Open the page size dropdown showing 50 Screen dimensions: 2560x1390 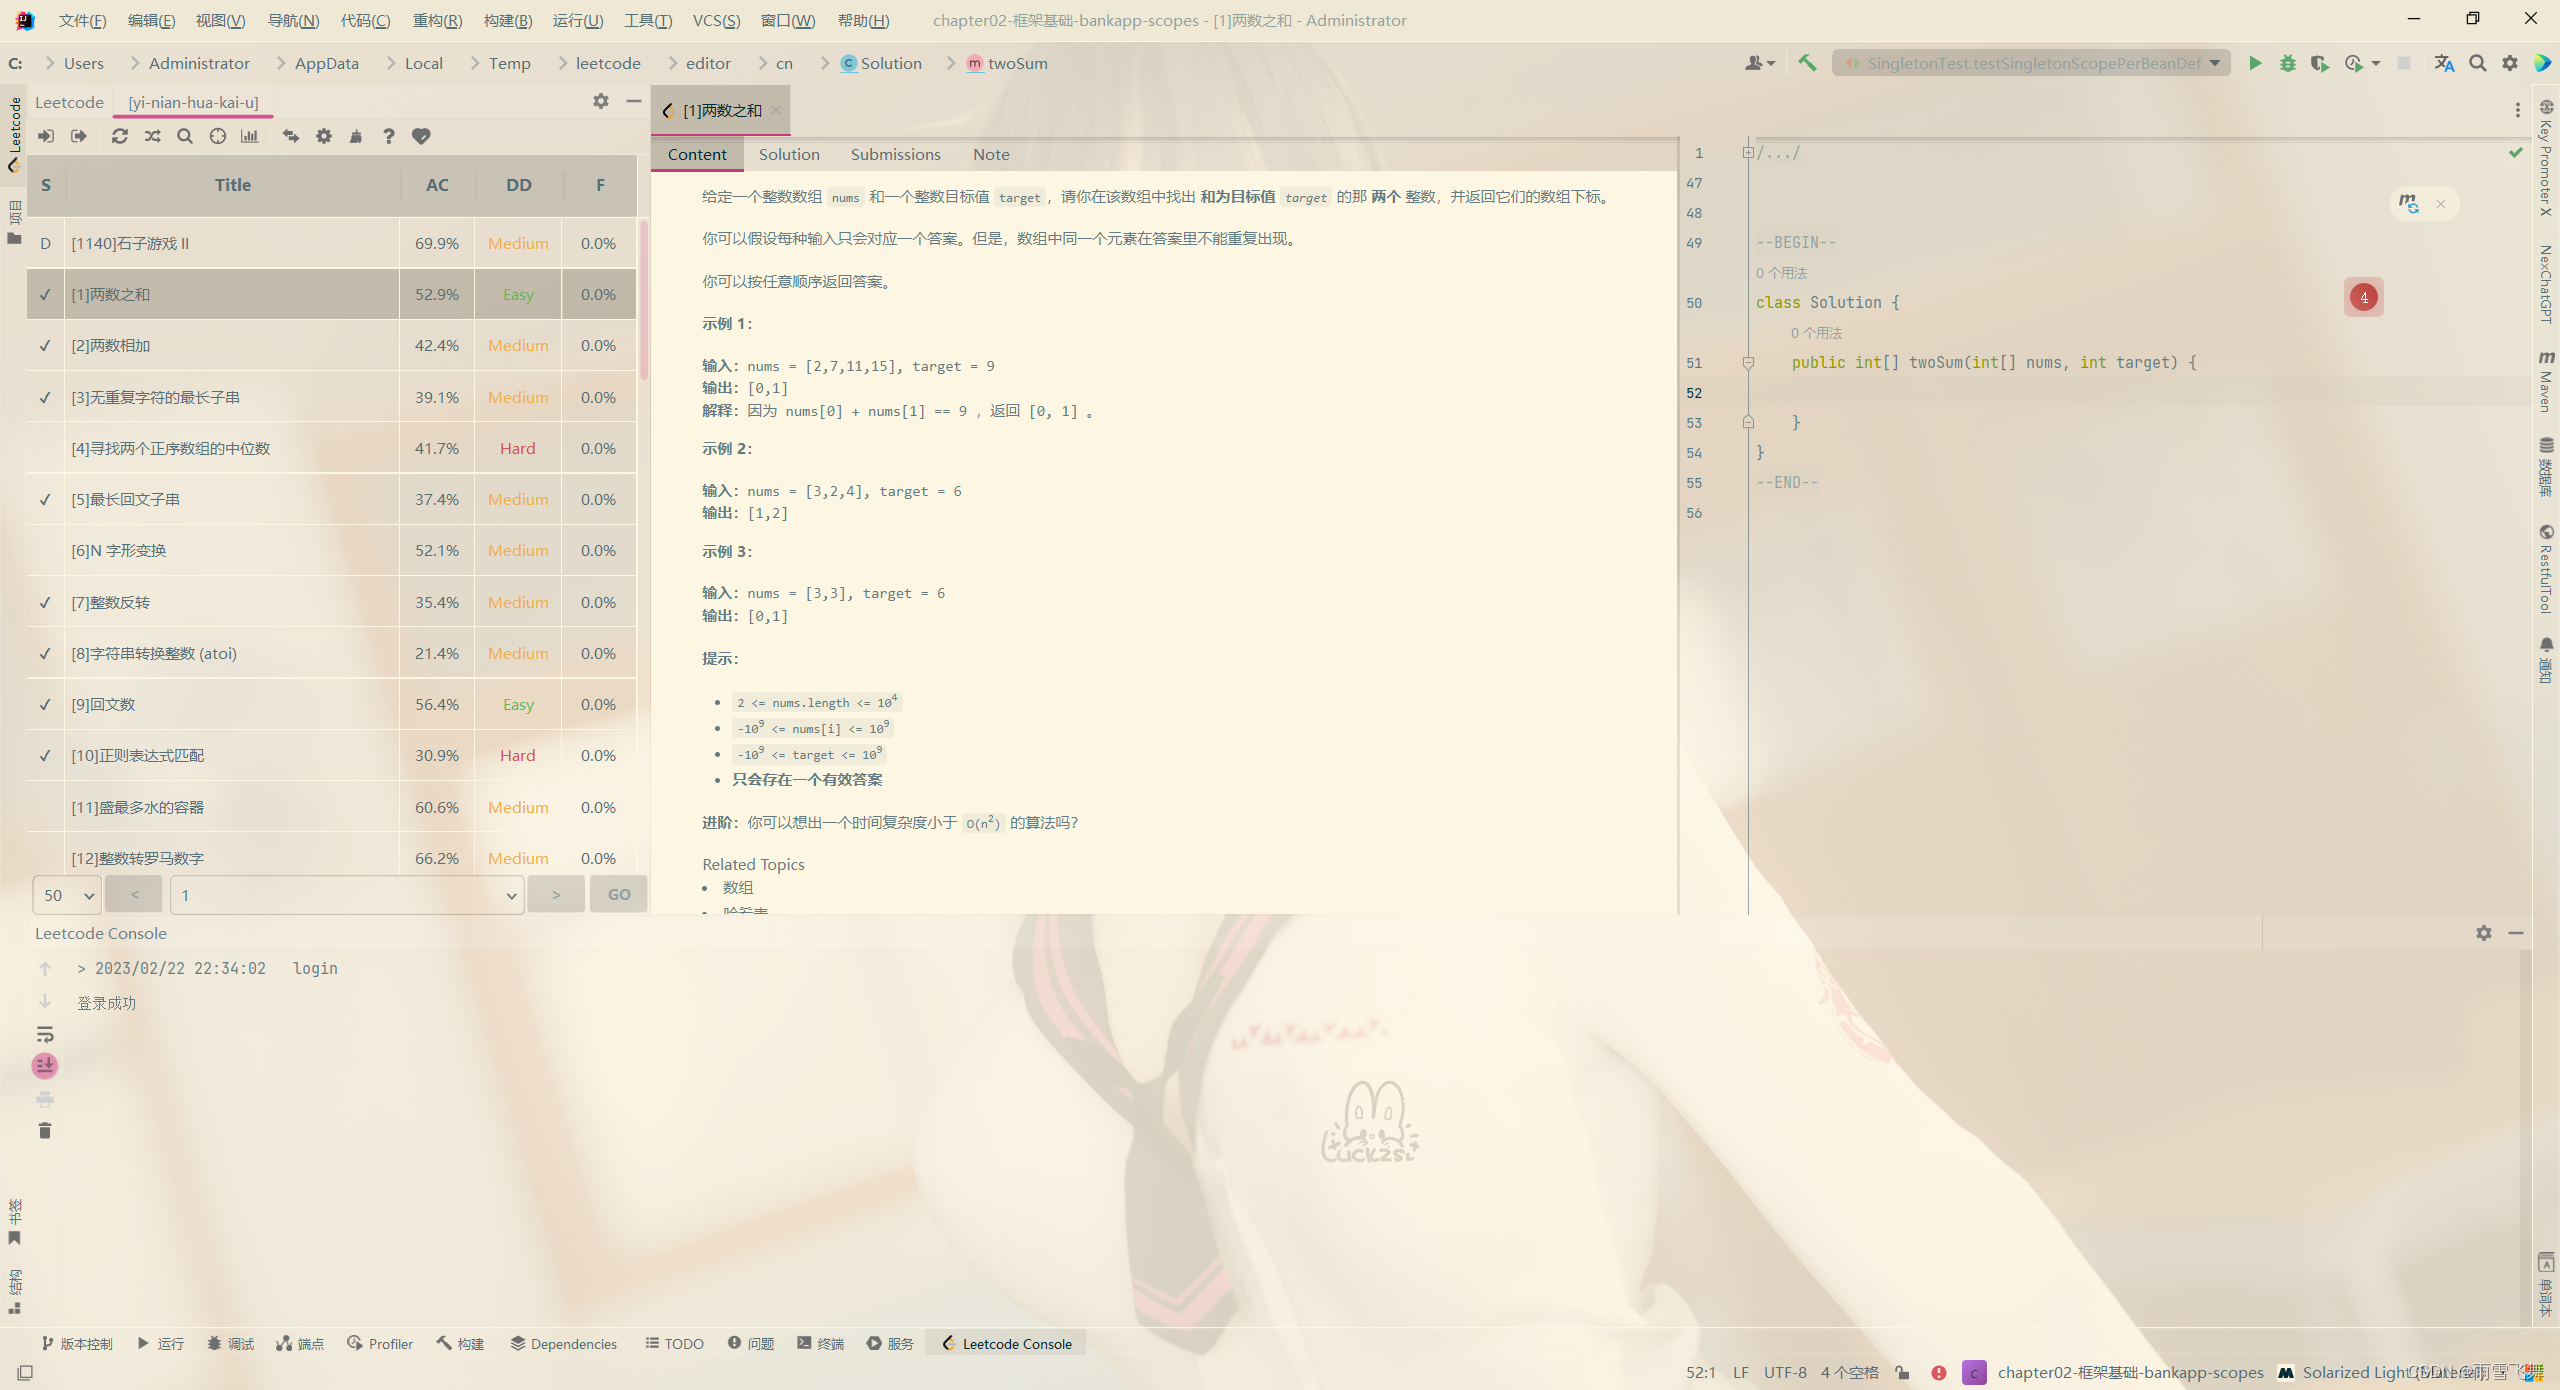67,895
